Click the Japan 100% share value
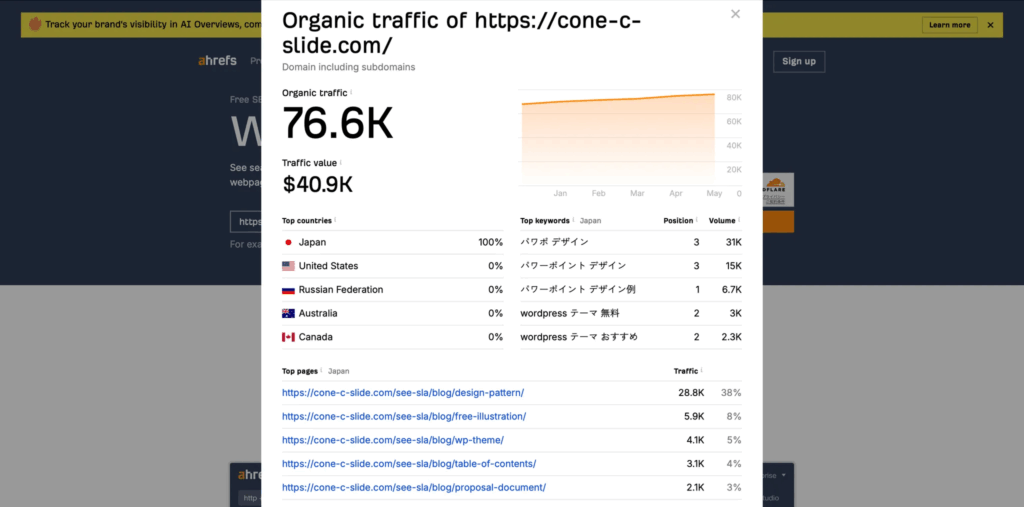This screenshot has height=507, width=1024. click(x=490, y=242)
